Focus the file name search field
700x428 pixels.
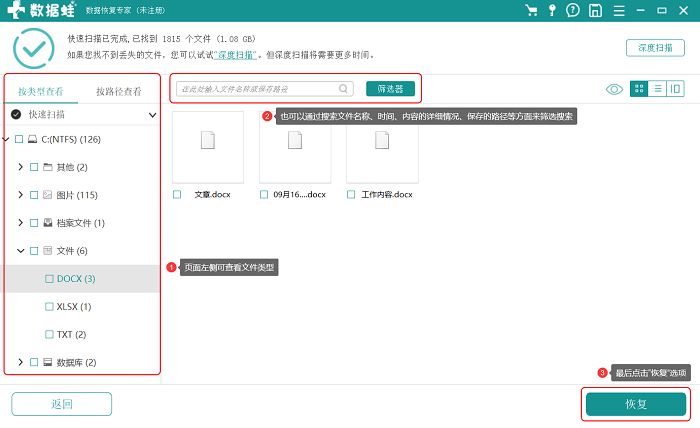[265, 89]
